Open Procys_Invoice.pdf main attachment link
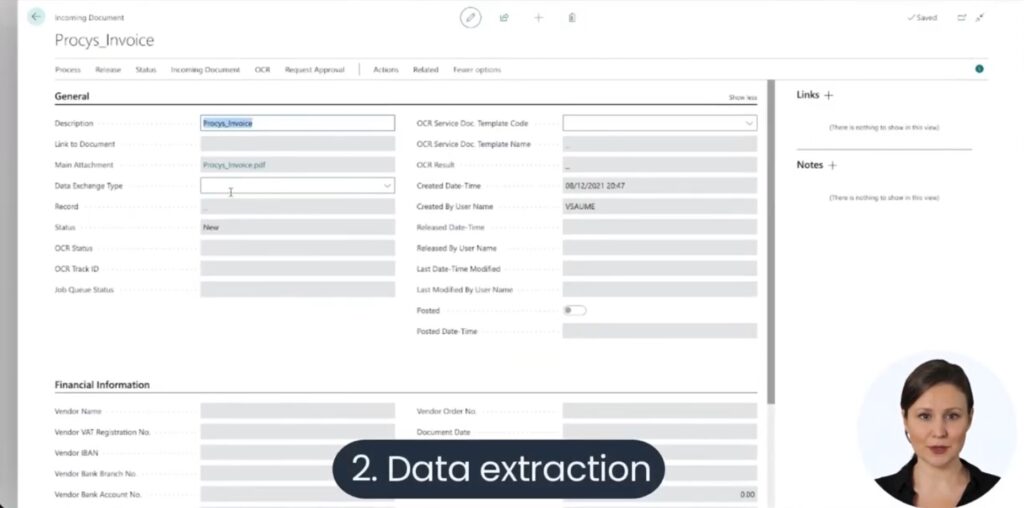Image resolution: width=1024 pixels, height=508 pixels. tap(234, 165)
